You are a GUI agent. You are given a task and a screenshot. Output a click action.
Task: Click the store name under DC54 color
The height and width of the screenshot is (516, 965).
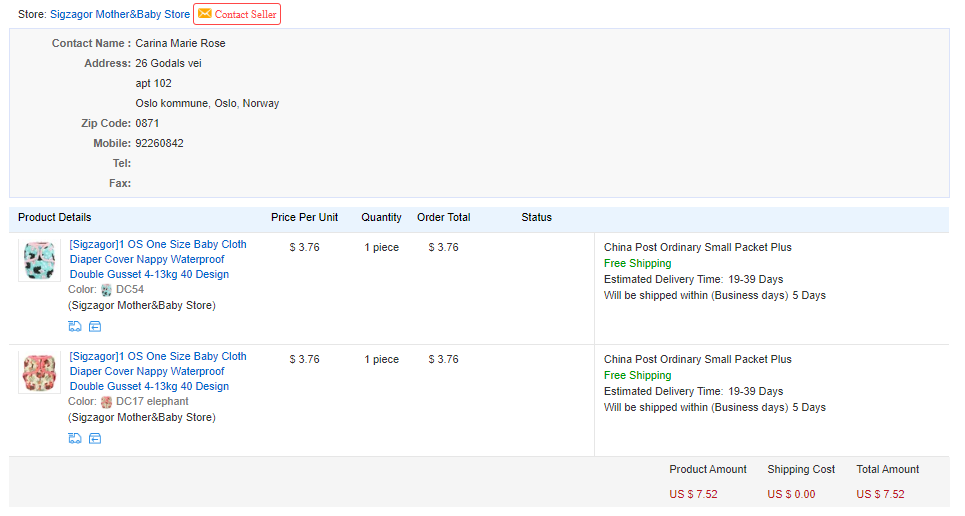(x=142, y=305)
